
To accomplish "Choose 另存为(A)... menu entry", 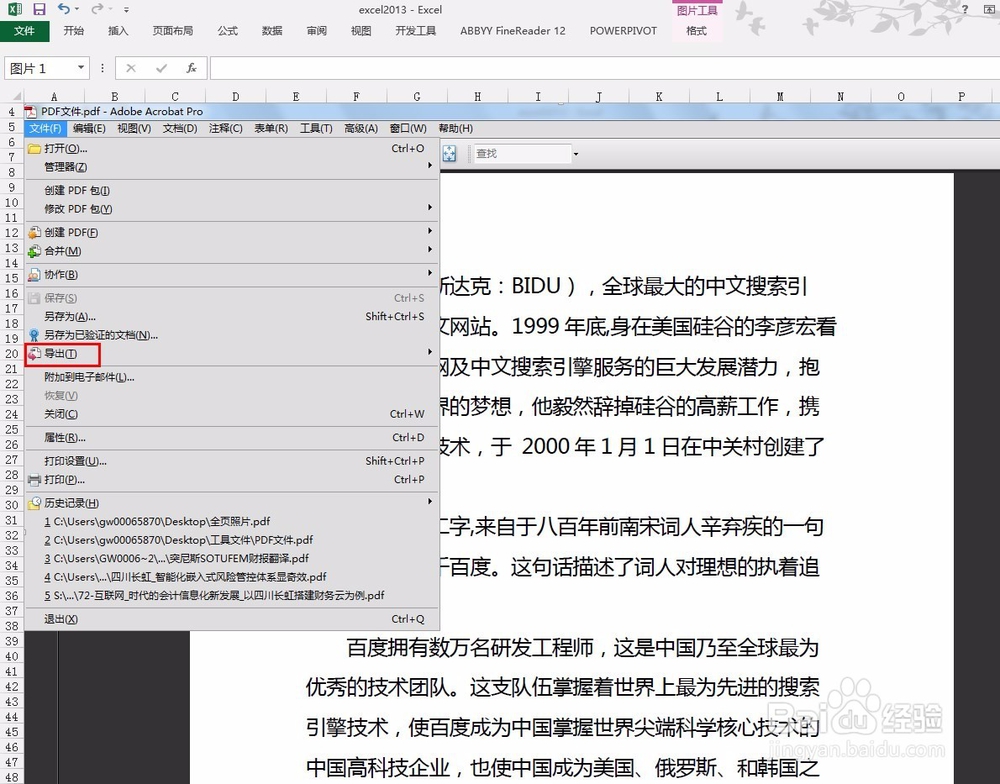I will click(232, 317).
